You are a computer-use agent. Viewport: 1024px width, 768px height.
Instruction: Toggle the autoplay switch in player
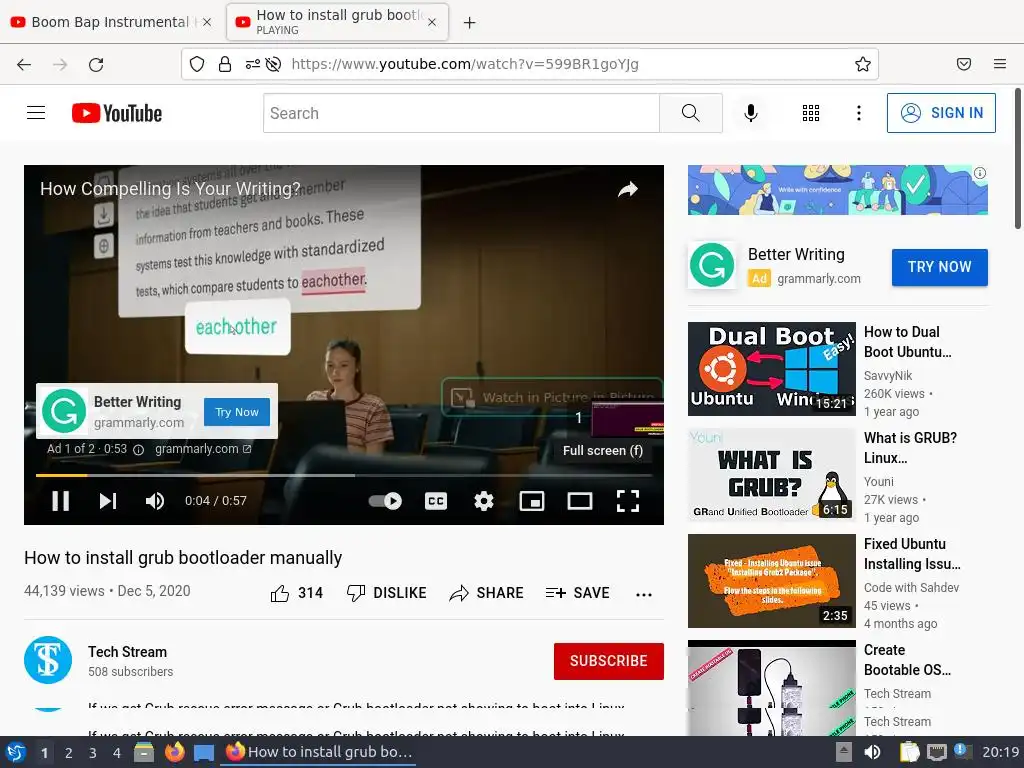click(385, 501)
